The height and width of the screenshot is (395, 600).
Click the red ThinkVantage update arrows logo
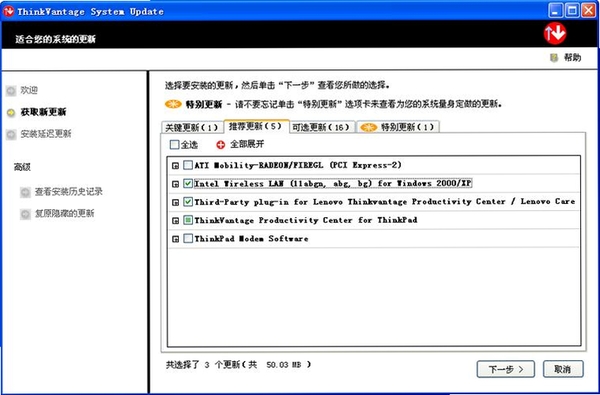click(x=555, y=34)
